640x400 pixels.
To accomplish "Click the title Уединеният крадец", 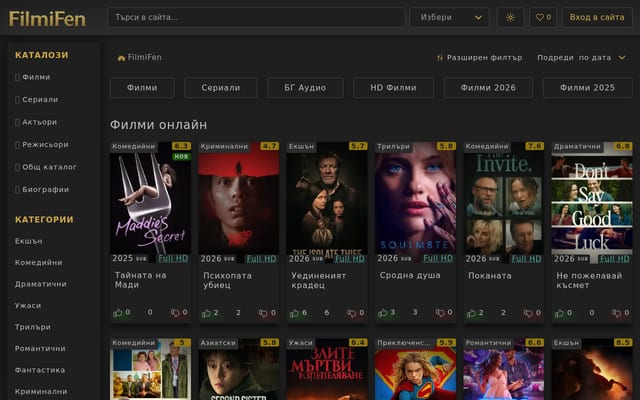I will click(319, 280).
